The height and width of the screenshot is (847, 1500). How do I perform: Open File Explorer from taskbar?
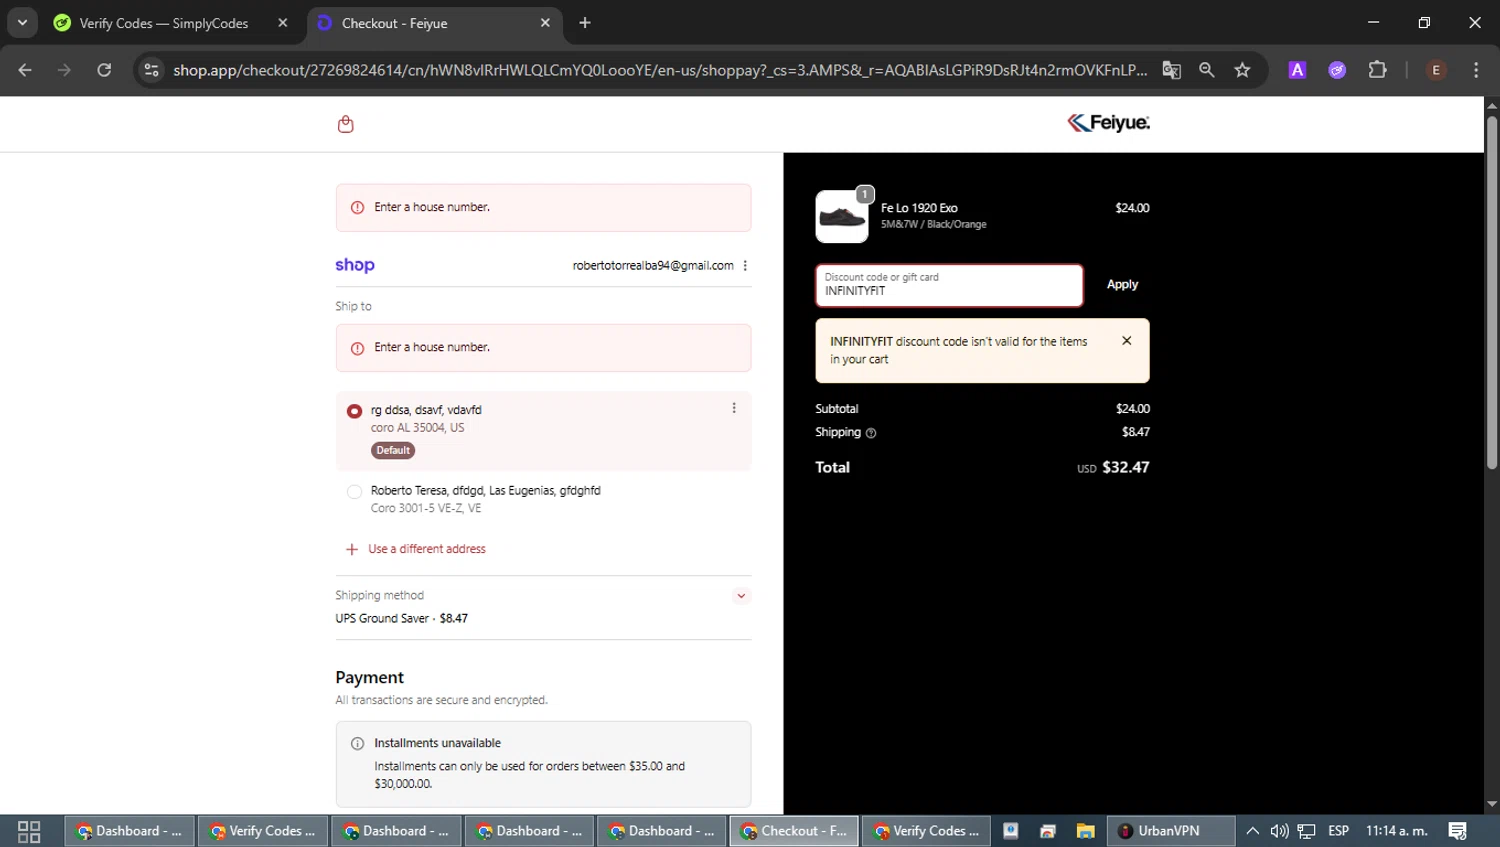click(x=1085, y=831)
